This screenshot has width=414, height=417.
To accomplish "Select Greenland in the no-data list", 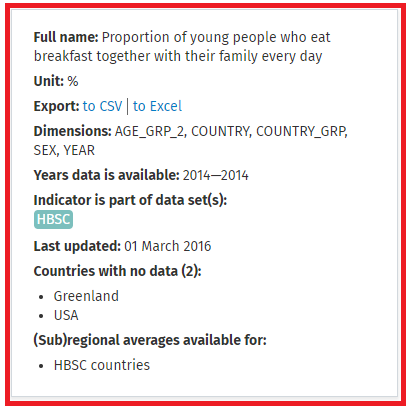I will tap(86, 296).
